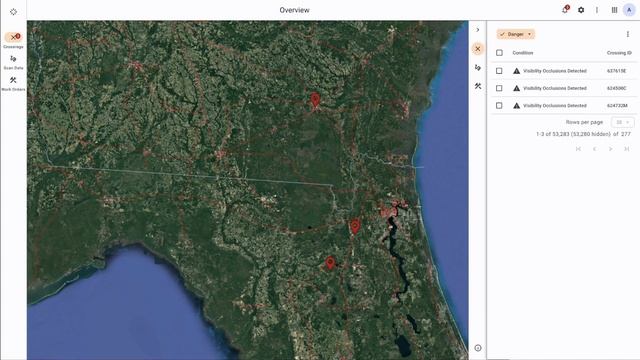640x360 pixels.
Task: Click crossing ID 637615E
Action: 616,71
